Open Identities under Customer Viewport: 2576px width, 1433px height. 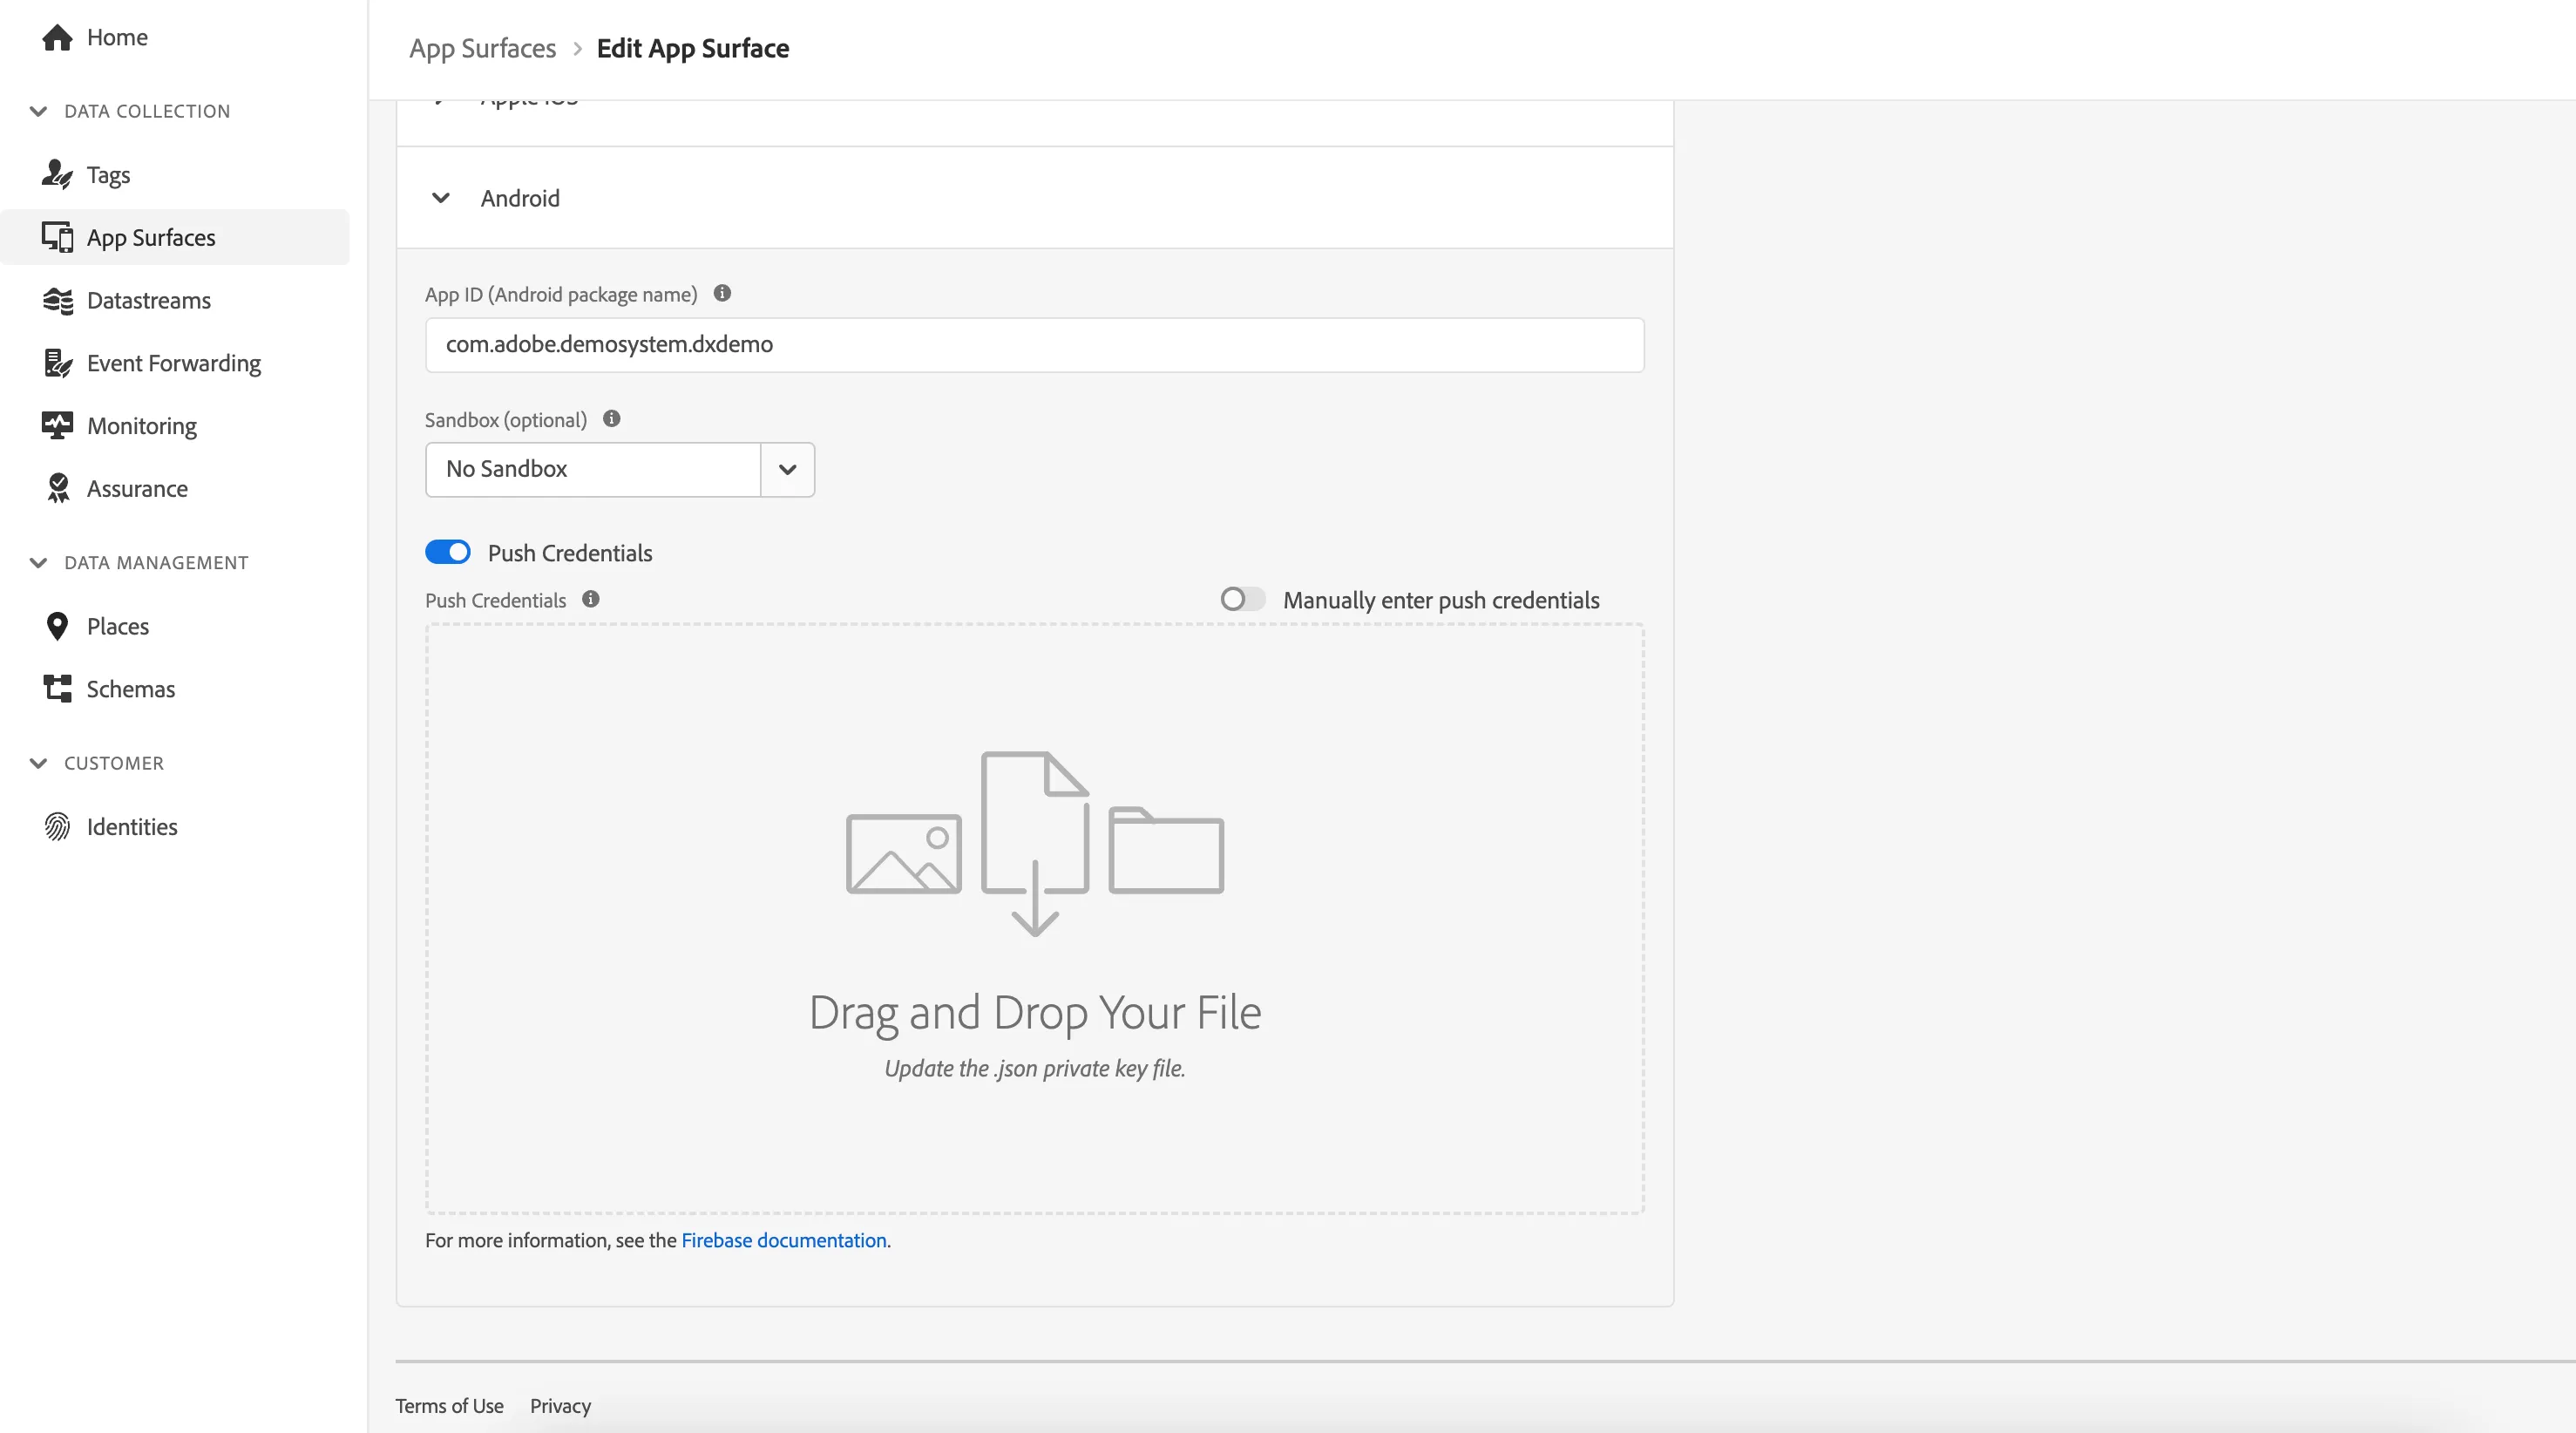click(132, 826)
